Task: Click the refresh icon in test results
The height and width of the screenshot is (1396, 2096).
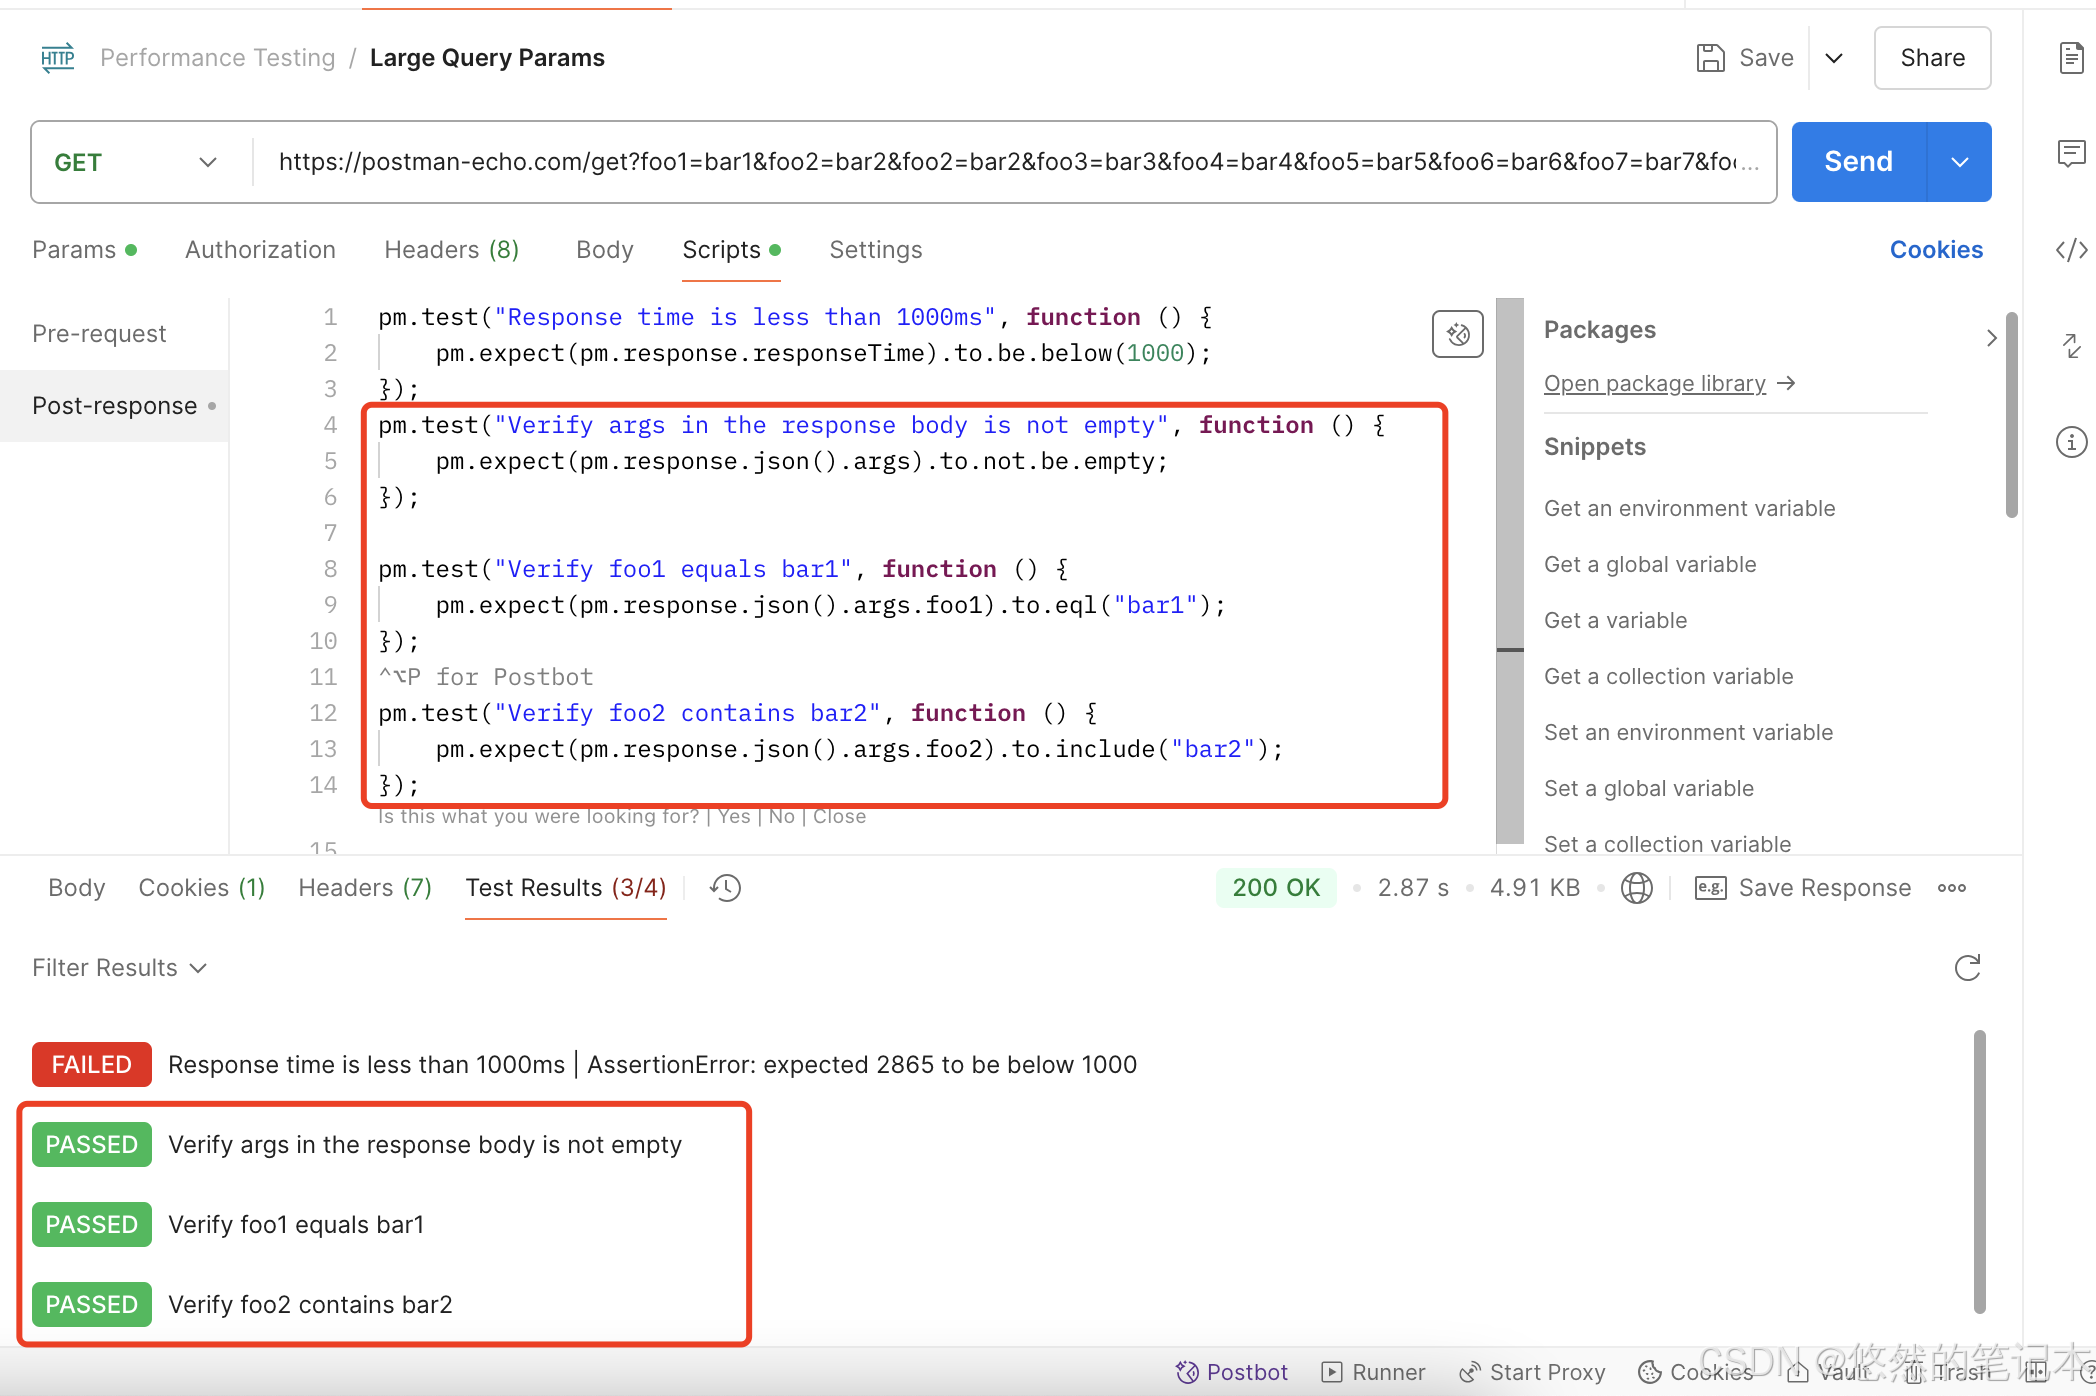Action: point(1967,968)
